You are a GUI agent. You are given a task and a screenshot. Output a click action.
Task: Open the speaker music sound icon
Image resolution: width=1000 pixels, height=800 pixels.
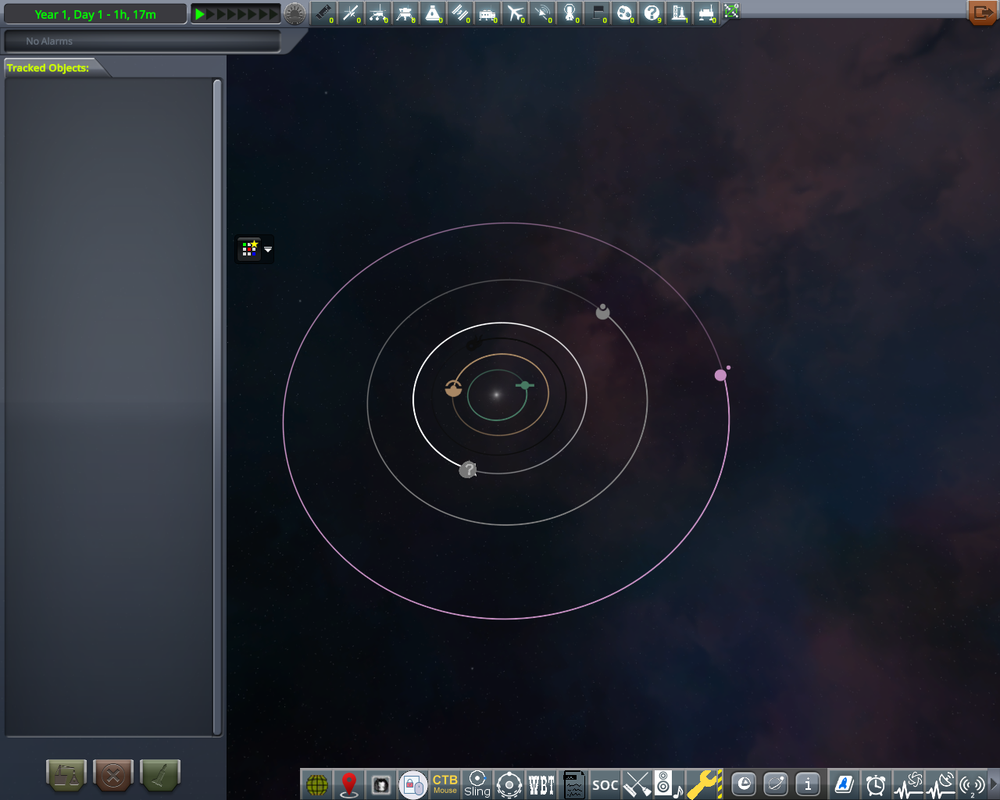point(668,785)
